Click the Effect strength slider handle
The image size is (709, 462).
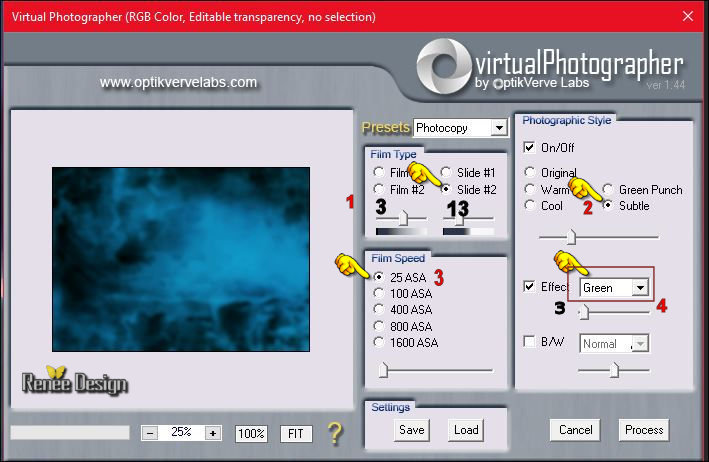584,312
